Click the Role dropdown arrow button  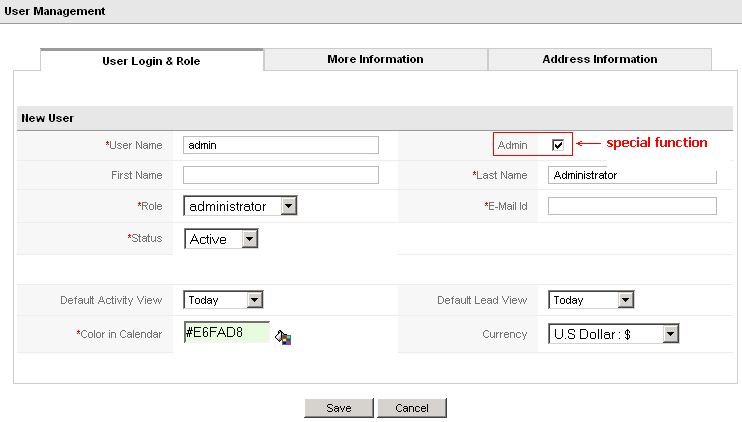pyautogui.click(x=289, y=206)
